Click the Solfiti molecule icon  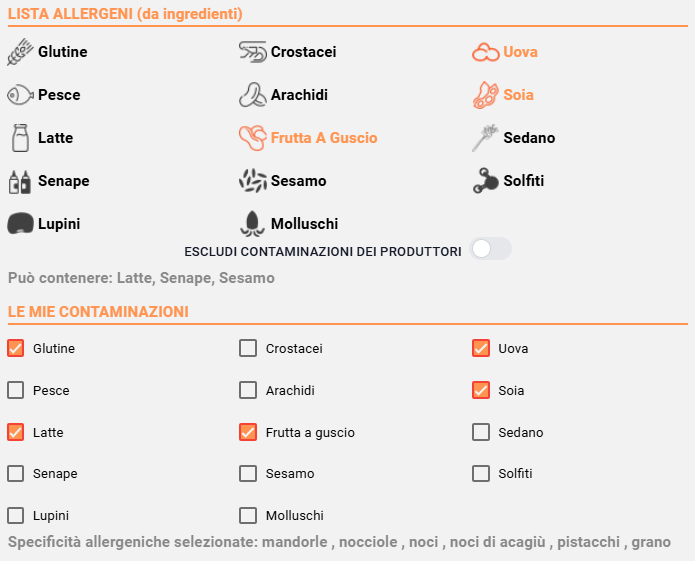pyautogui.click(x=485, y=181)
